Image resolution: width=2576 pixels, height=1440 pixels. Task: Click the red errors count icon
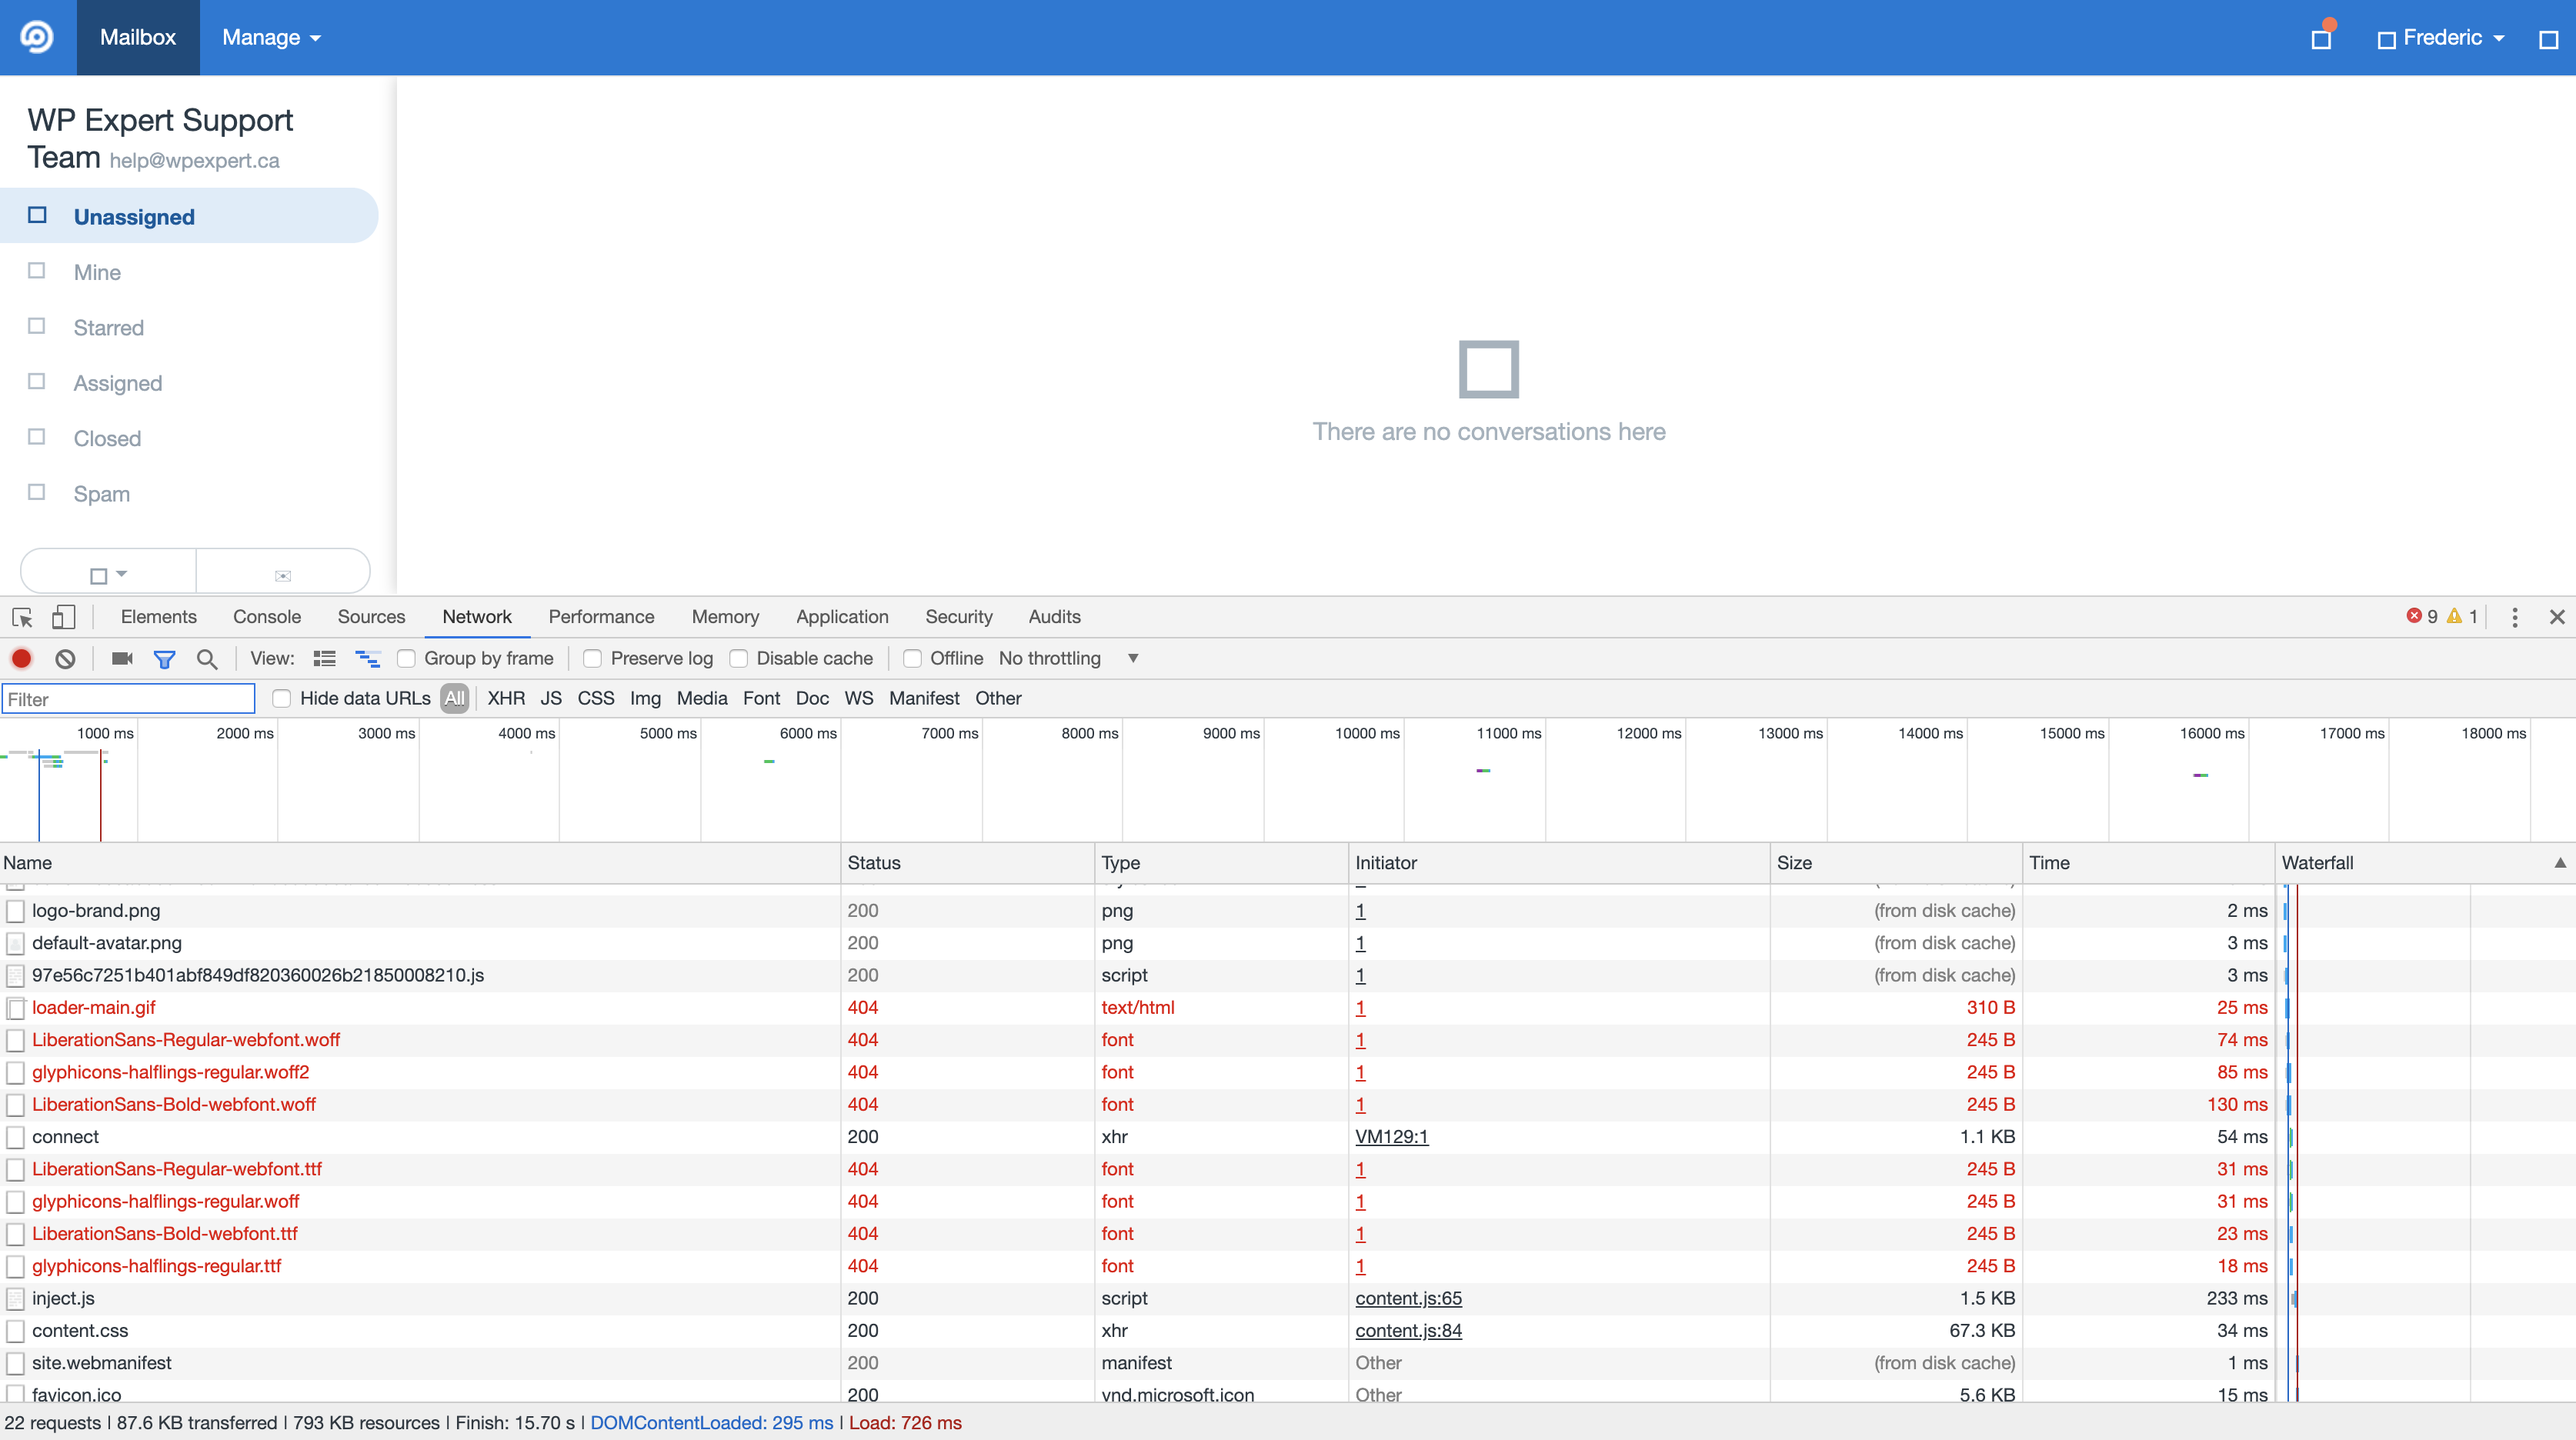[x=2413, y=616]
